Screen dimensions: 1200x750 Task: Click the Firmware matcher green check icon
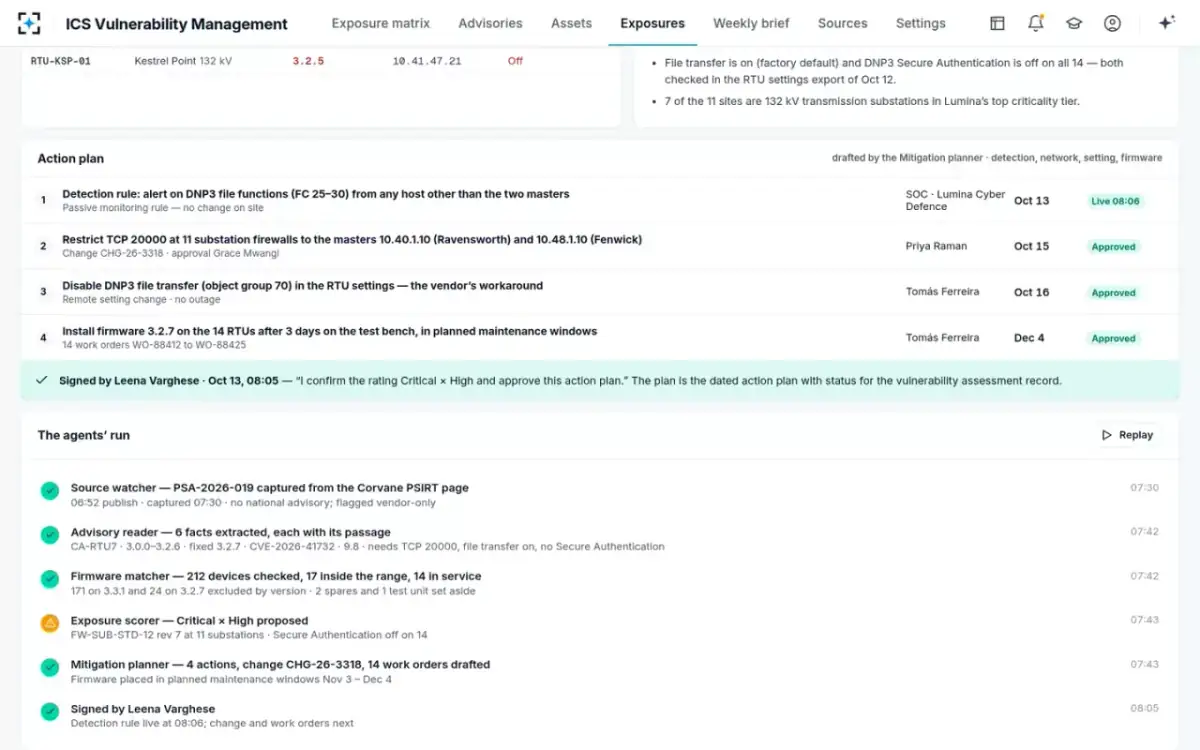click(50, 579)
